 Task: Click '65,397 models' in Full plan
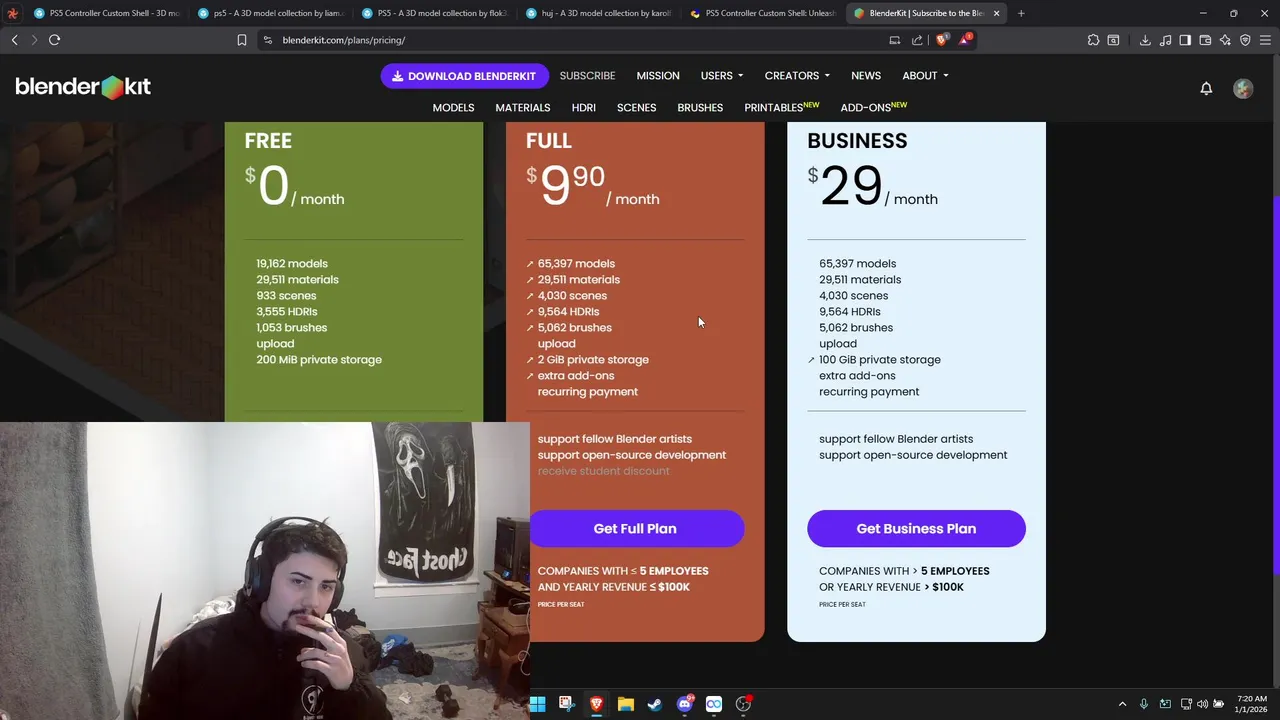click(576, 264)
